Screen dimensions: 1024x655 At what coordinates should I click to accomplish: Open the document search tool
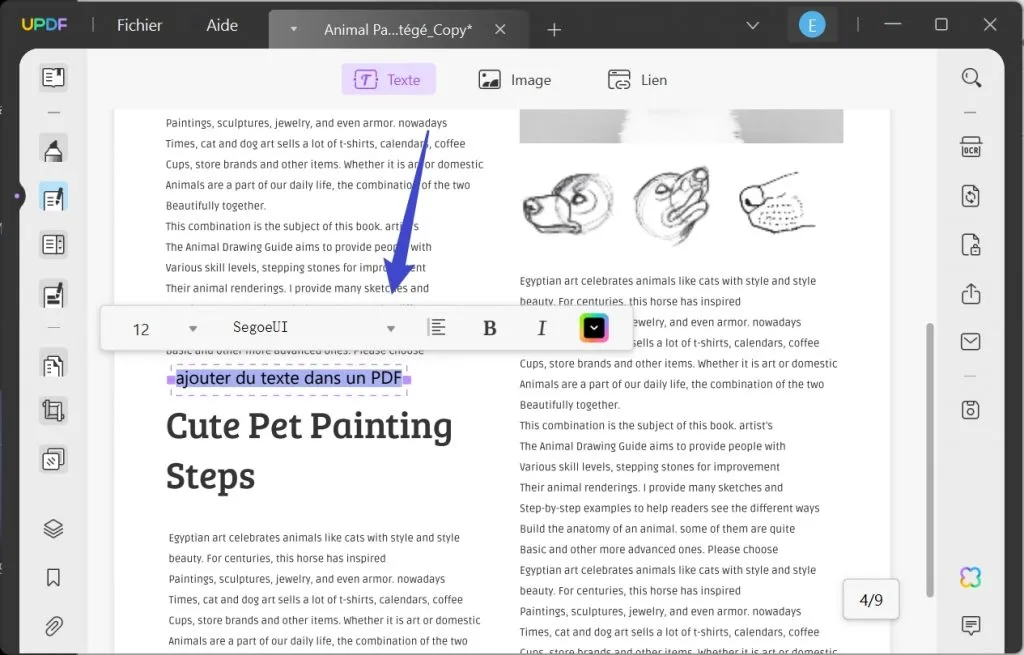click(970, 77)
